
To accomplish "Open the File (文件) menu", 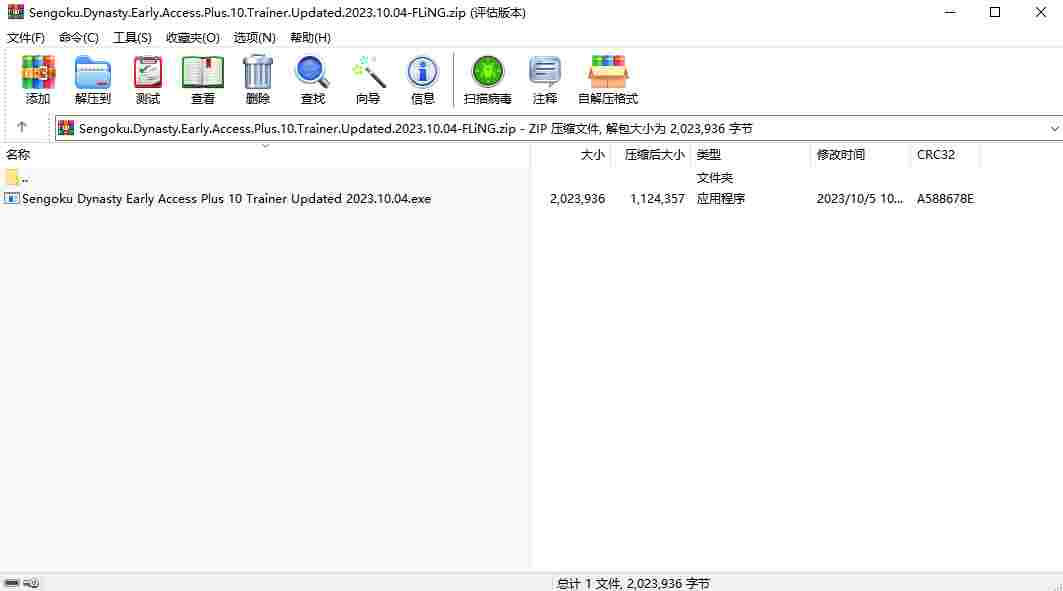I will 26,37.
